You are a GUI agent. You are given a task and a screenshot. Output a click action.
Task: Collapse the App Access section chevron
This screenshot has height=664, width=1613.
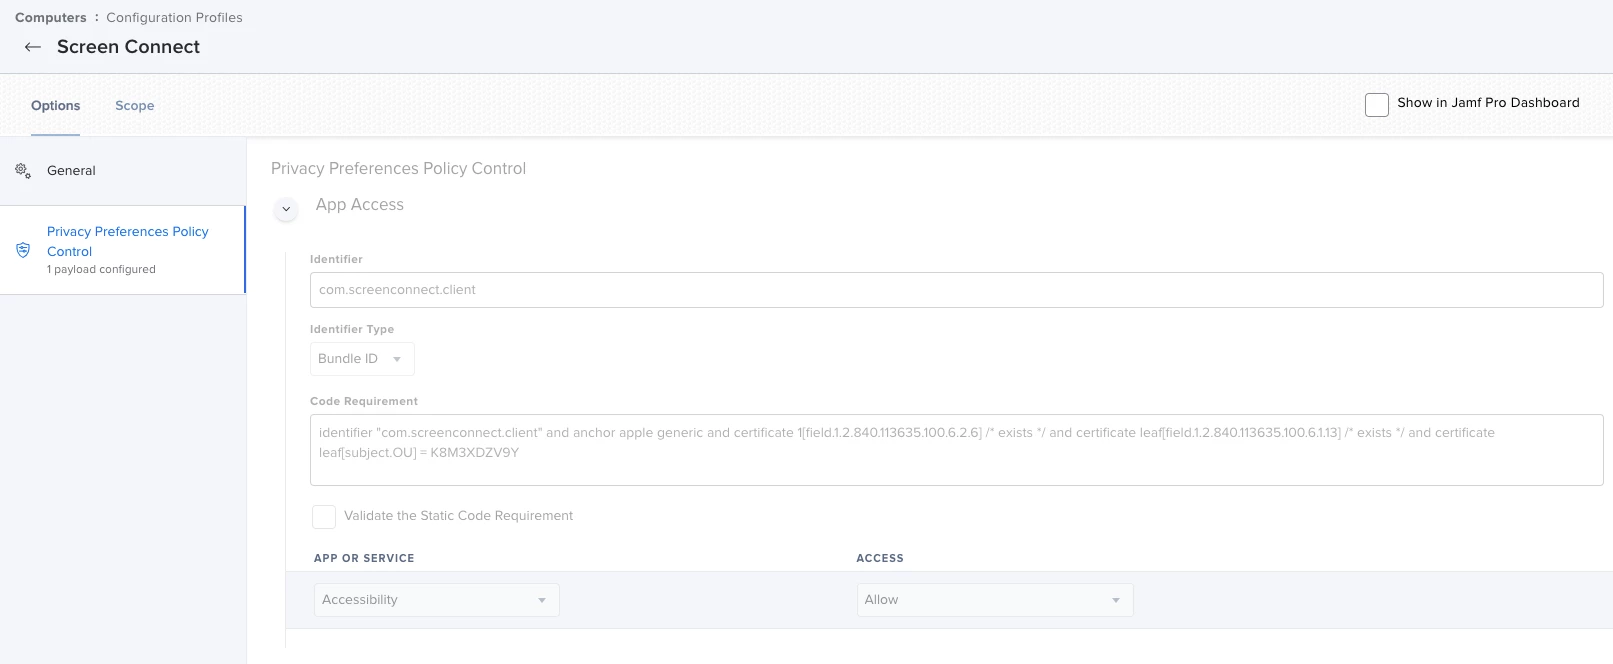pos(286,209)
